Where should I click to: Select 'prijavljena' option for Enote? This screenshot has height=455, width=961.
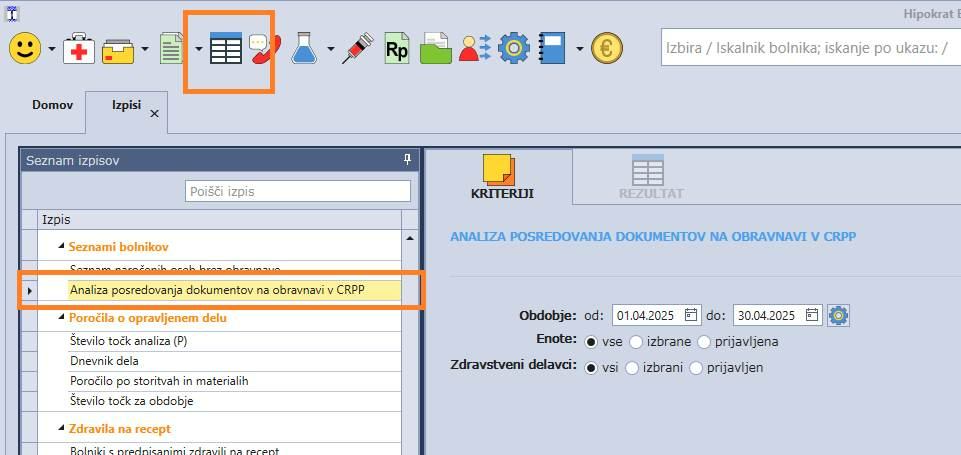(706, 342)
